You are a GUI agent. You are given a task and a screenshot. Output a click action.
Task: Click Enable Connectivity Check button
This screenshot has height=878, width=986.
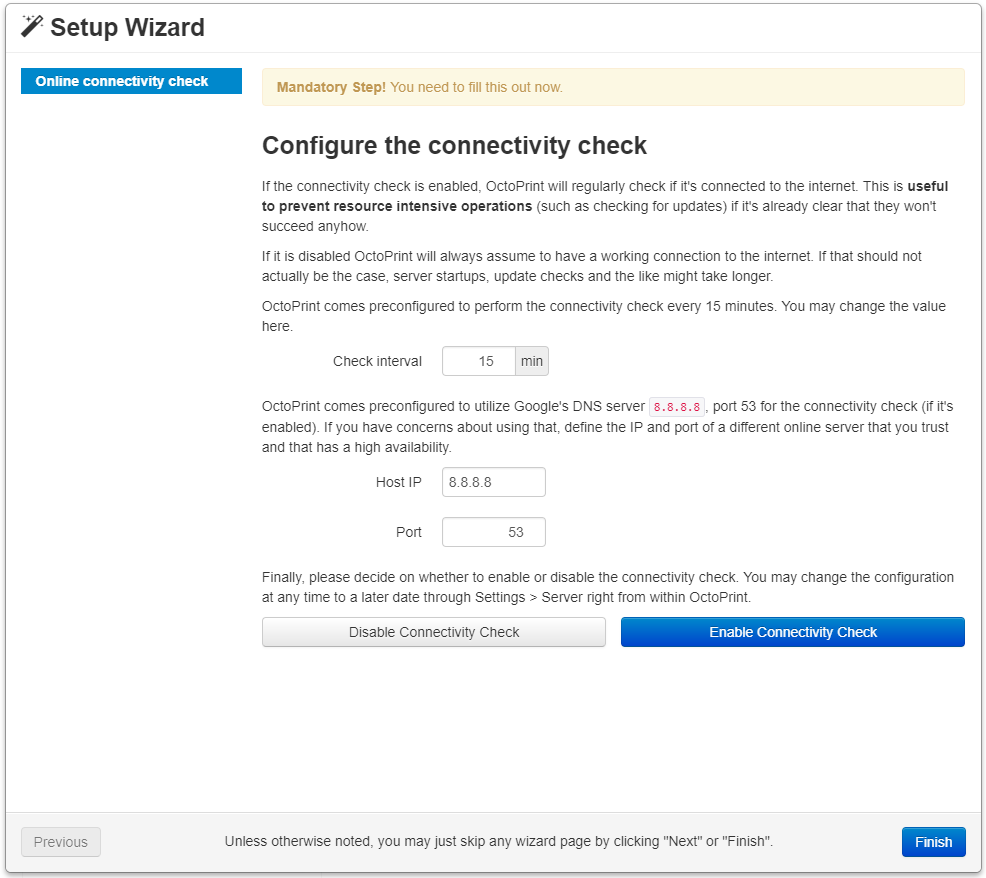pyautogui.click(x=792, y=632)
